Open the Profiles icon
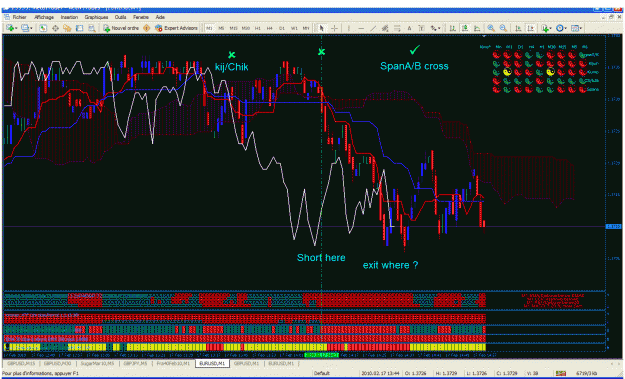The width and height of the screenshot is (625, 379). point(25,28)
